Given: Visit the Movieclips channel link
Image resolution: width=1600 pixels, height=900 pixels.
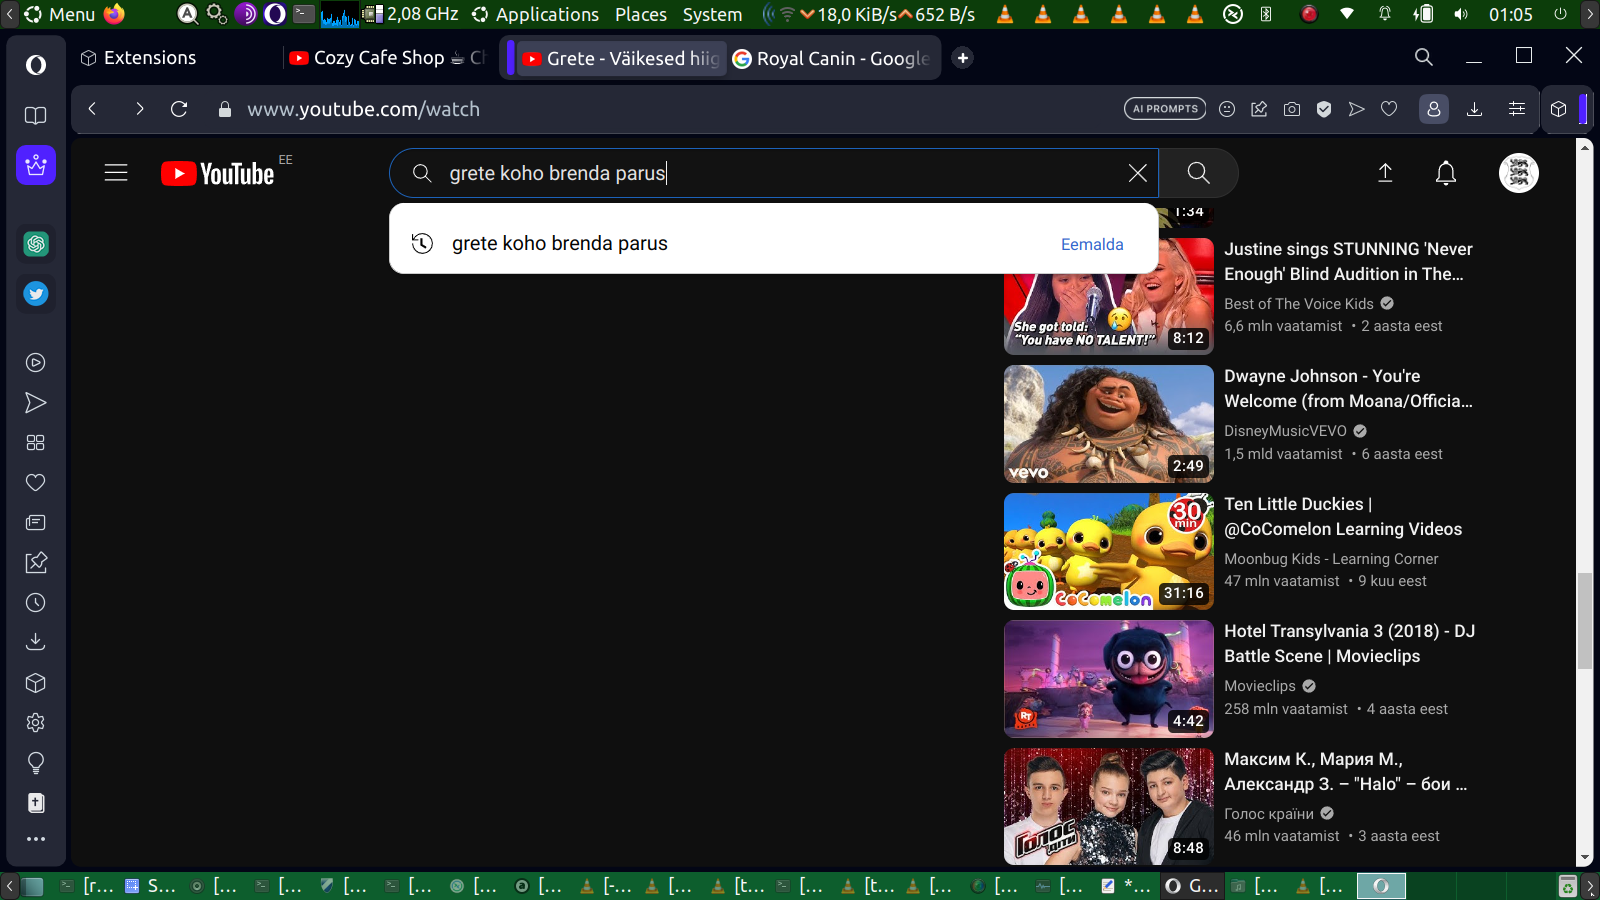Looking at the screenshot, I should click(x=1260, y=686).
